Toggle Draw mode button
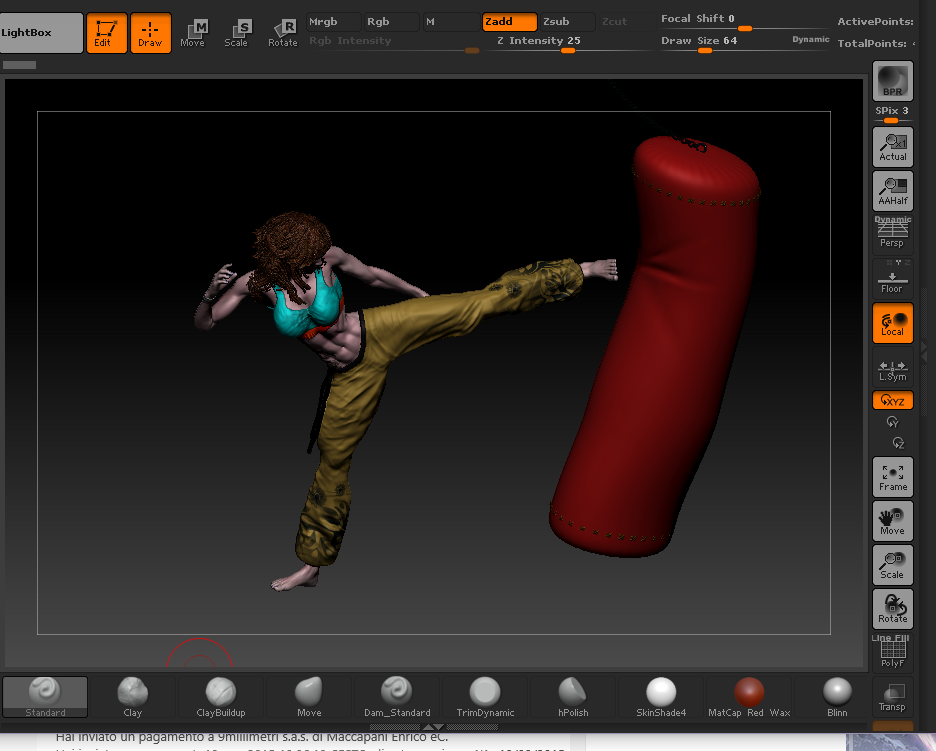The height and width of the screenshot is (751, 936). [x=150, y=33]
